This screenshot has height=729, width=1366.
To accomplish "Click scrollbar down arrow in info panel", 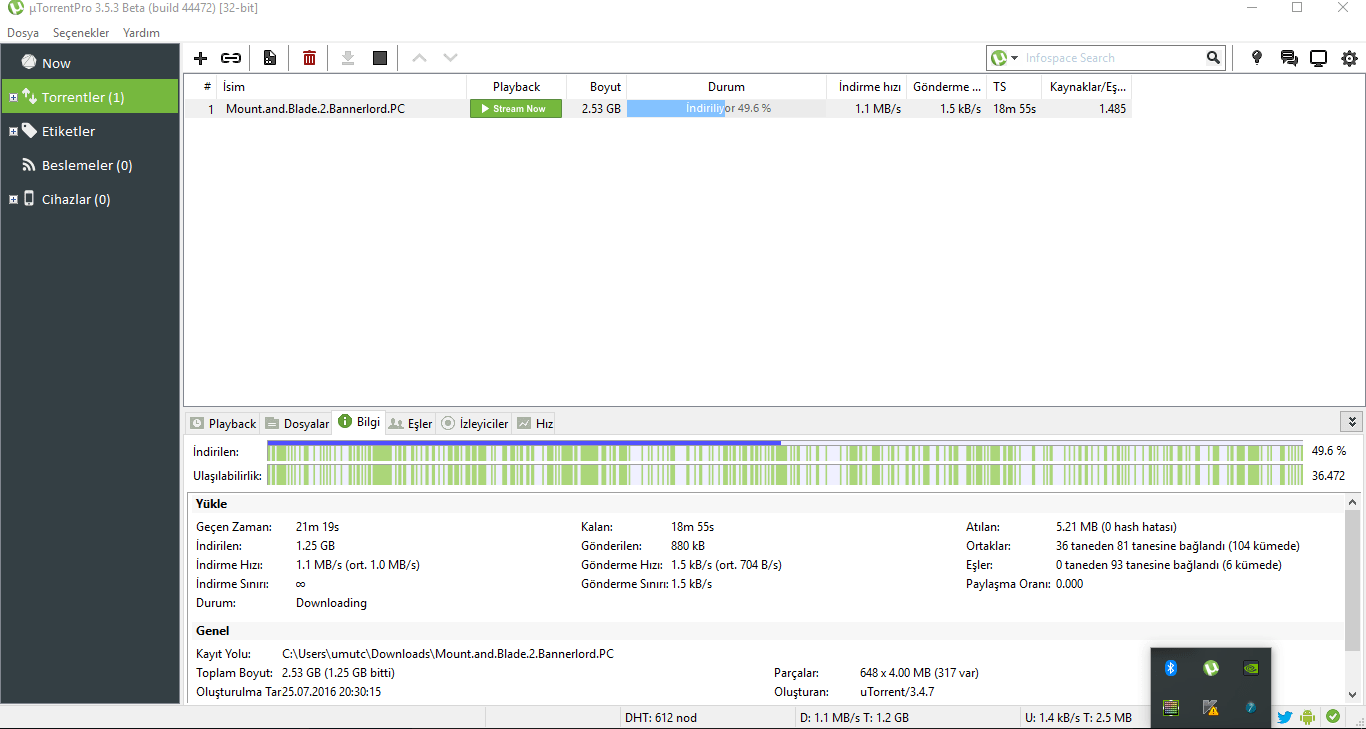I will tap(1352, 695).
